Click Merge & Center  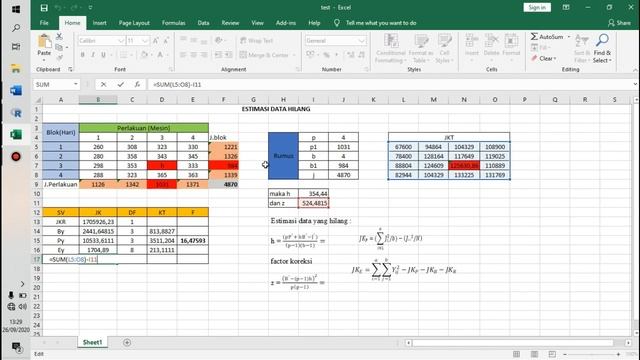pyautogui.click(x=266, y=55)
